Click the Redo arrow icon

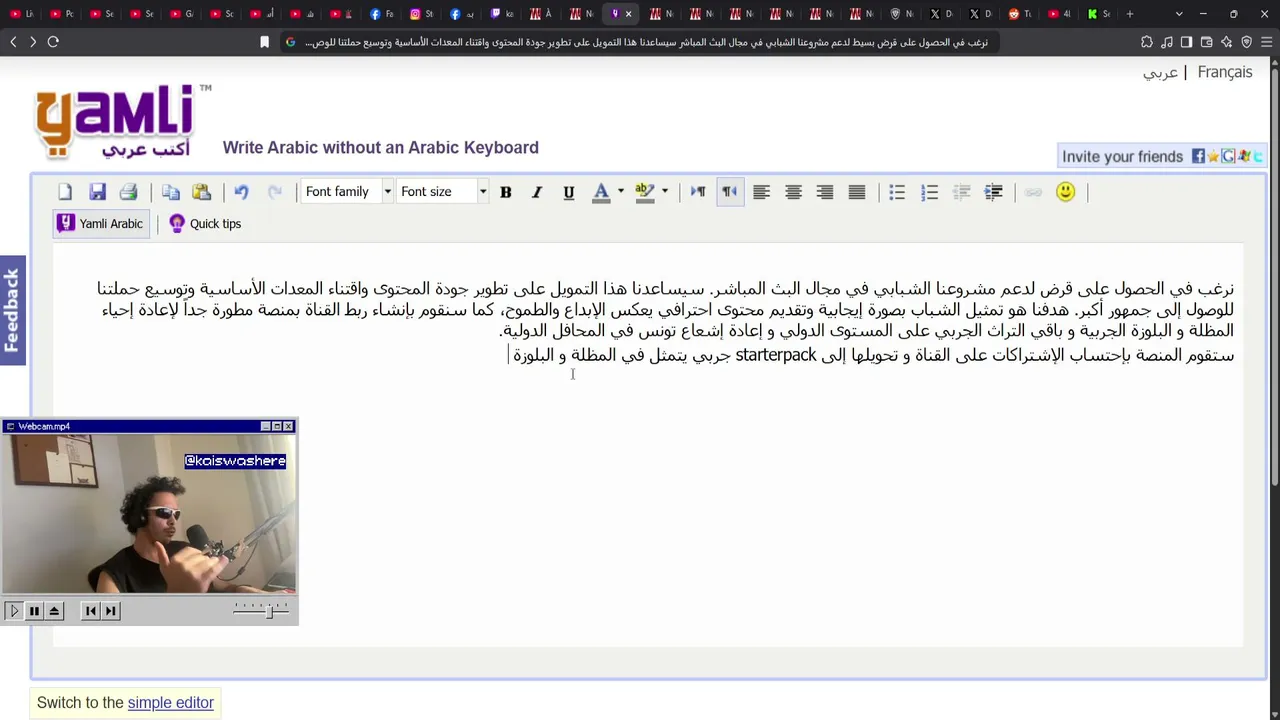pyautogui.click(x=274, y=192)
